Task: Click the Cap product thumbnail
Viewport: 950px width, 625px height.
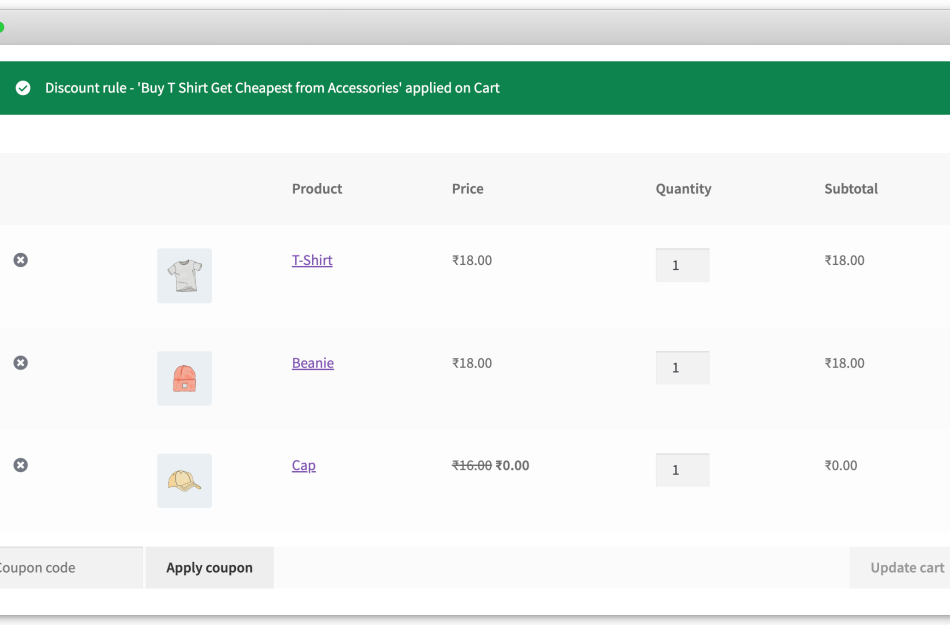Action: click(x=184, y=480)
